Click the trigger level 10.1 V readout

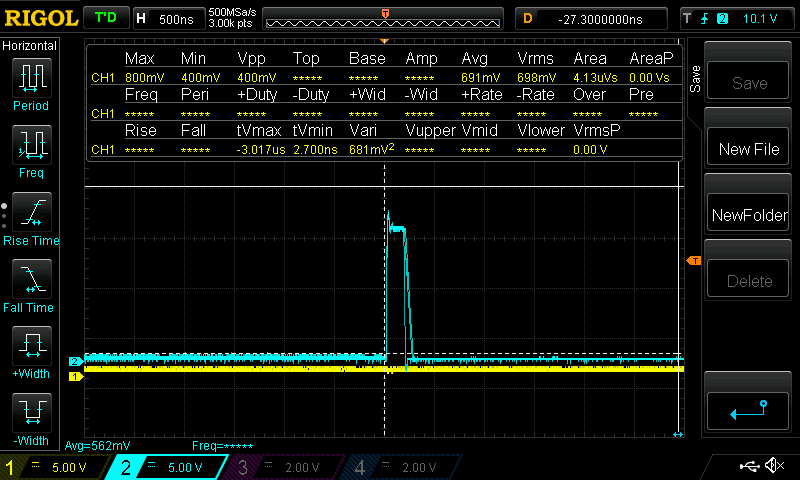(760, 19)
